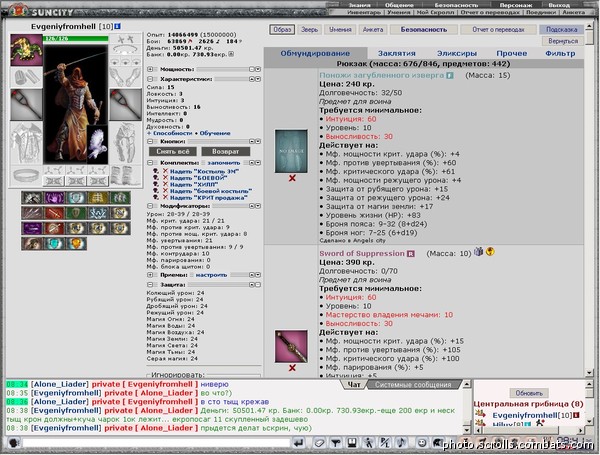The height and width of the screenshot is (455, 600).
Task: Click the music note sound icon
Action: pyautogui.click(x=401, y=443)
